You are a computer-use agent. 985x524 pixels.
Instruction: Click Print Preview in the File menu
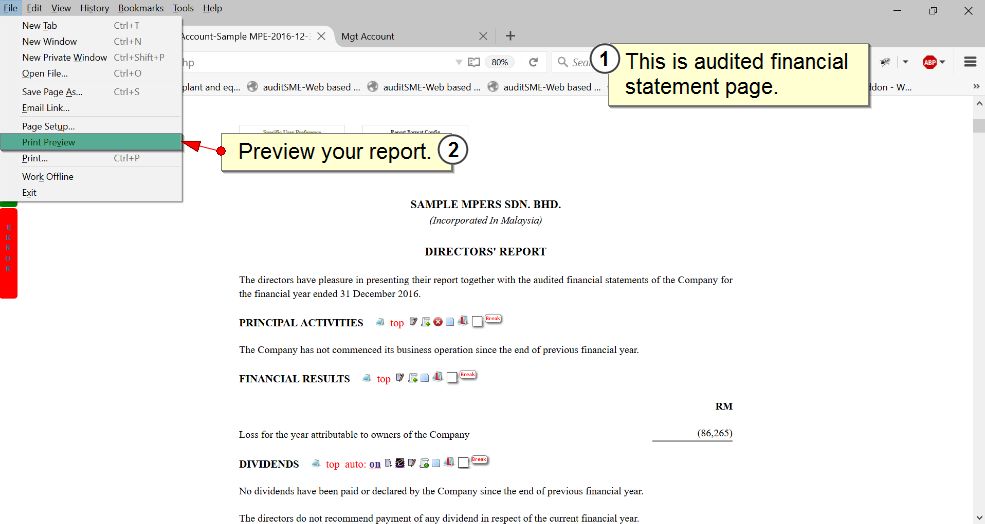(x=48, y=142)
